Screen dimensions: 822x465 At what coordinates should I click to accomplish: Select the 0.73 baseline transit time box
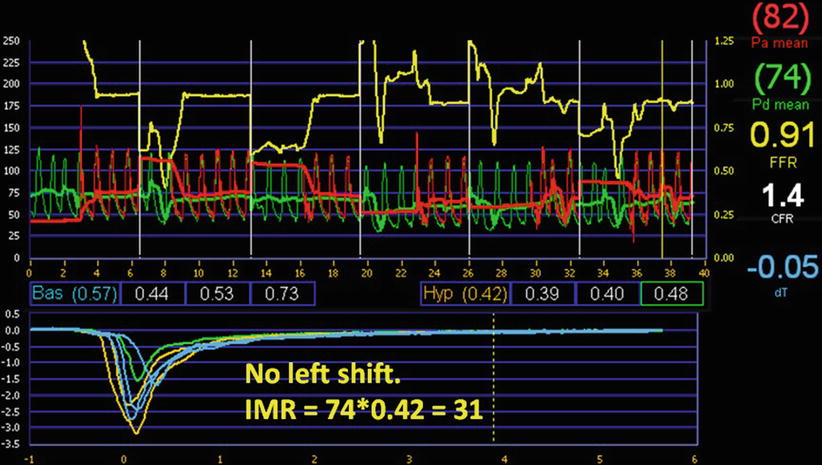coord(282,293)
